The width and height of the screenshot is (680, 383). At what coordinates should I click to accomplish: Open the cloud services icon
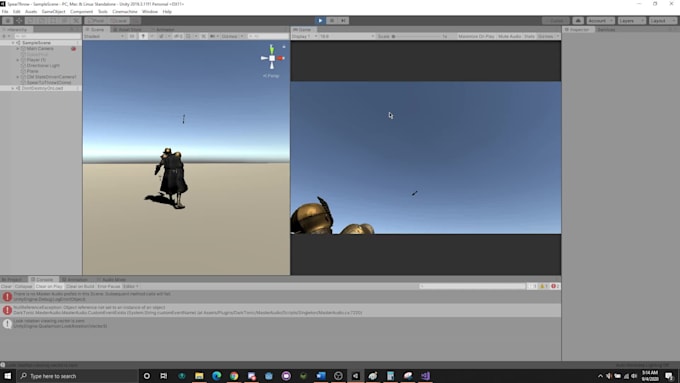578,20
